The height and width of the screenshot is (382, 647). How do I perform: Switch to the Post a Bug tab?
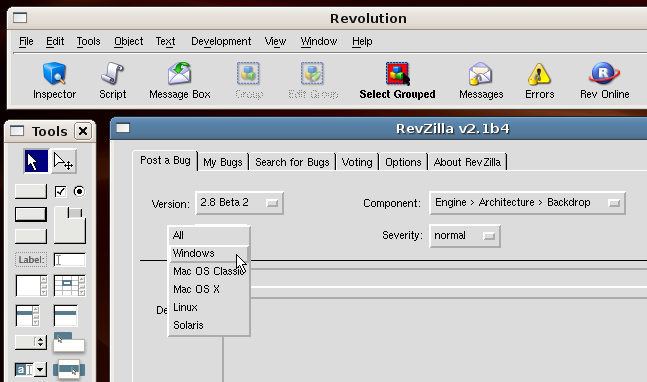165,160
